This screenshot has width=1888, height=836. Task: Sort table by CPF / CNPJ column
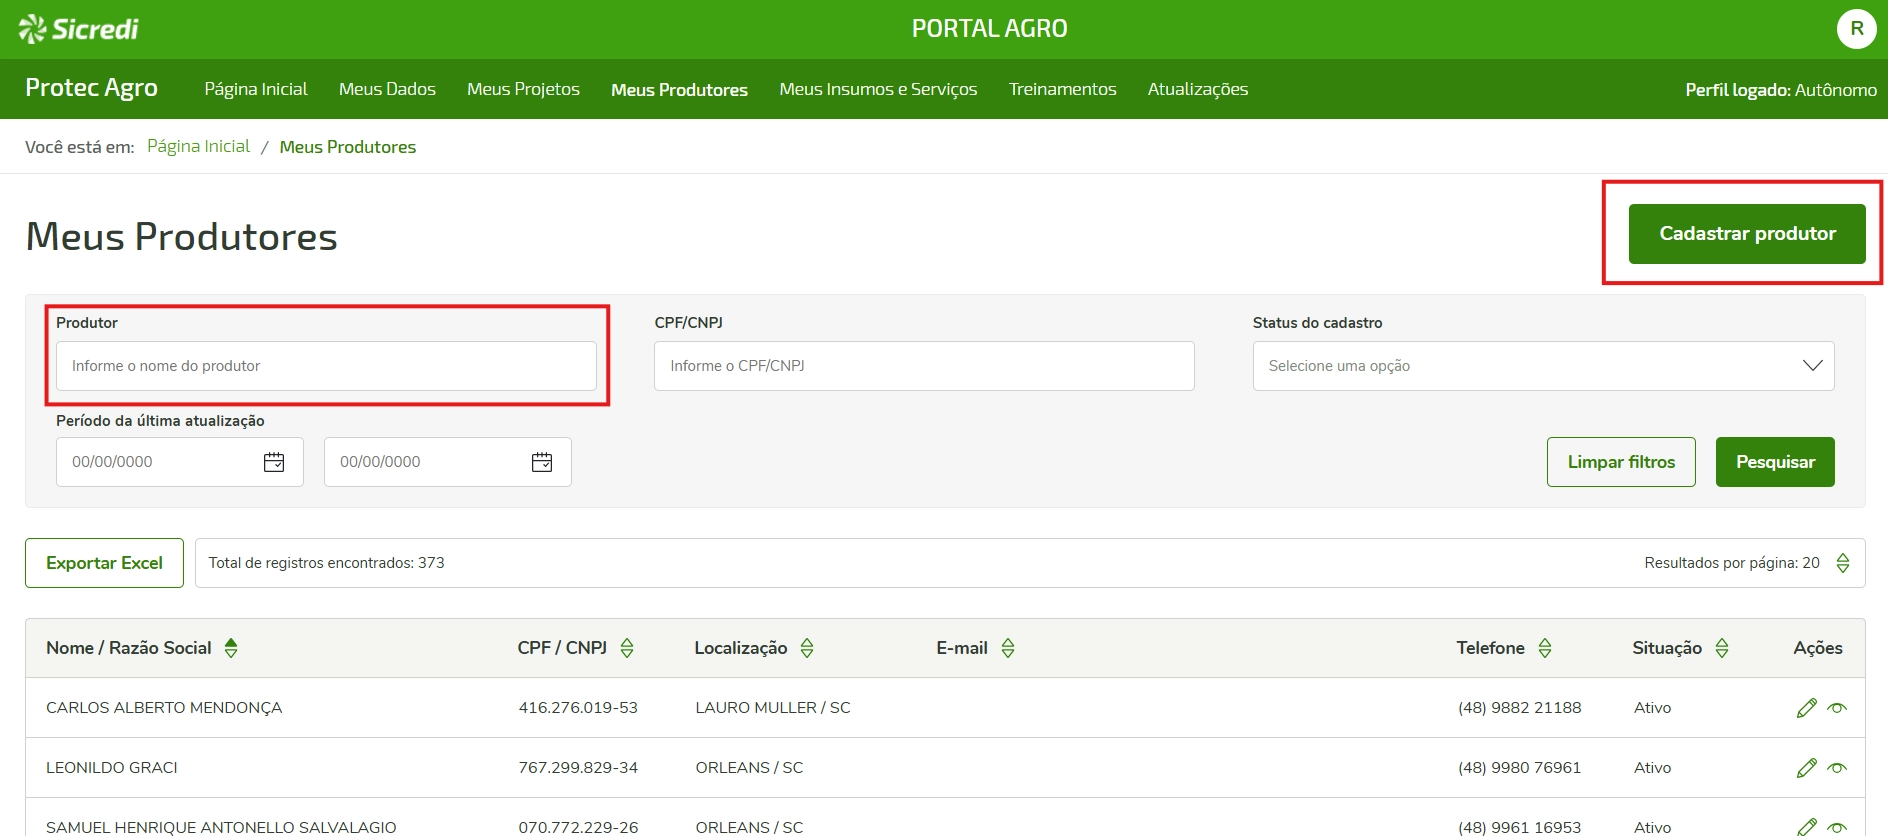627,648
